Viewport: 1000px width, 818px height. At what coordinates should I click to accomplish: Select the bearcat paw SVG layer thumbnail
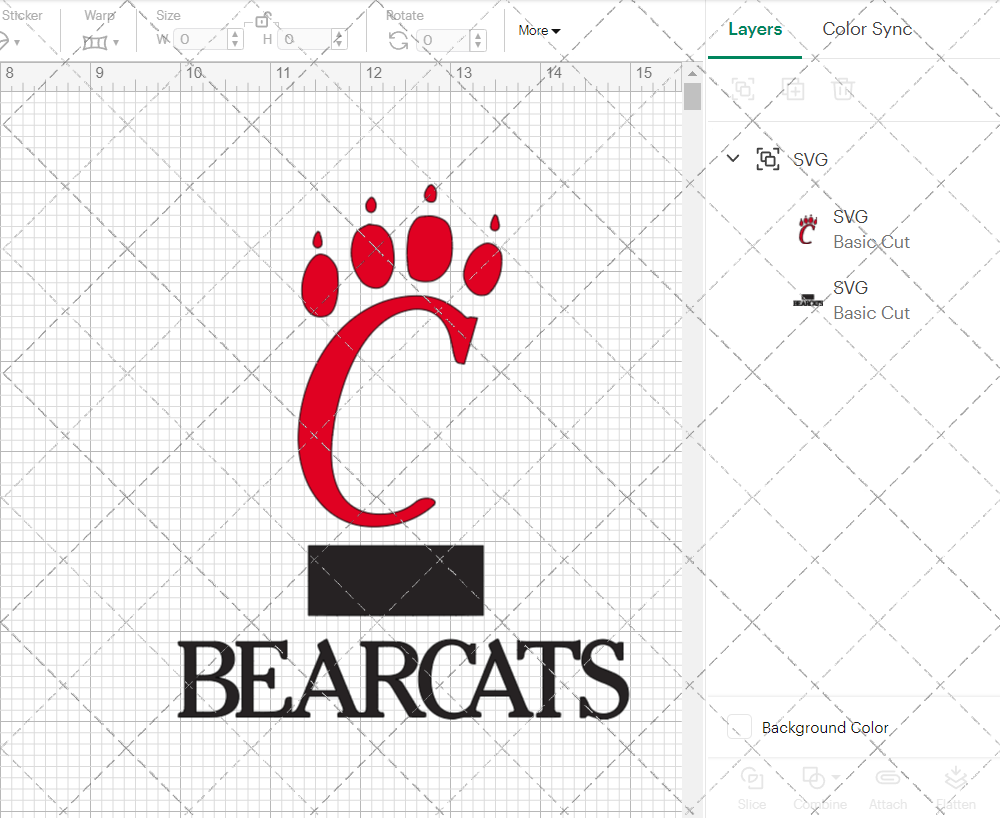click(806, 229)
